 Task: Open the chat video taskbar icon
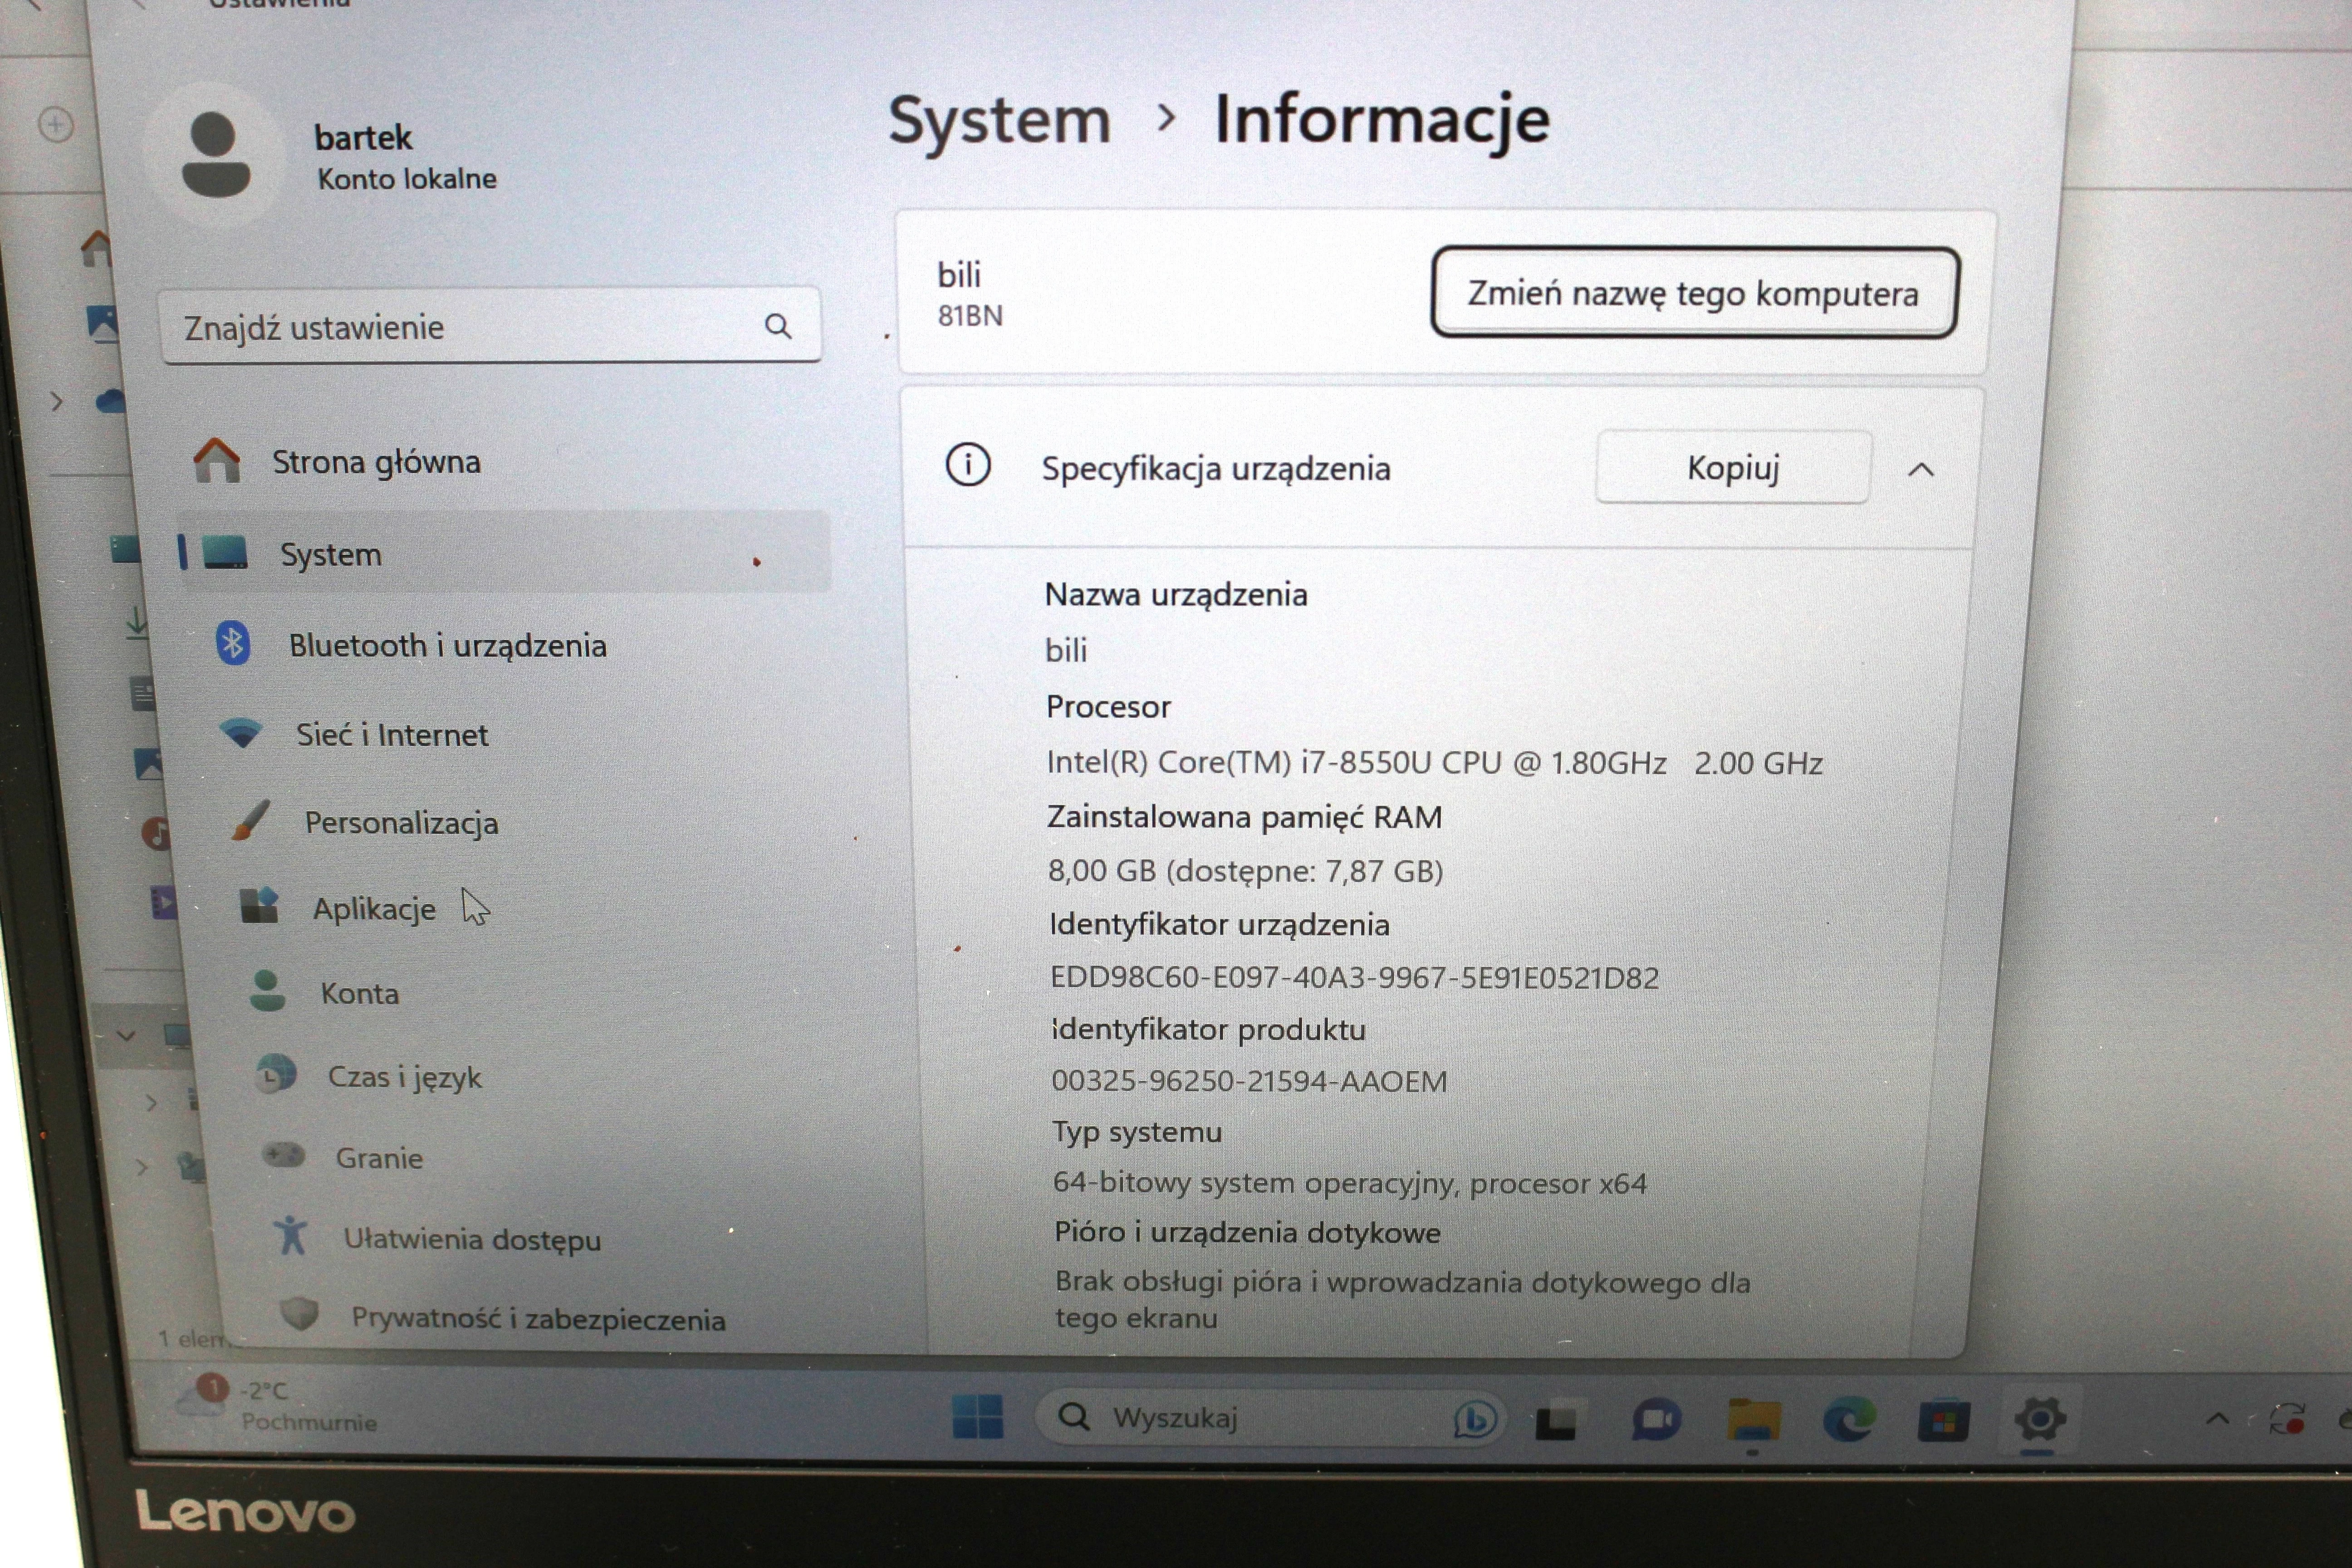pos(1655,1419)
